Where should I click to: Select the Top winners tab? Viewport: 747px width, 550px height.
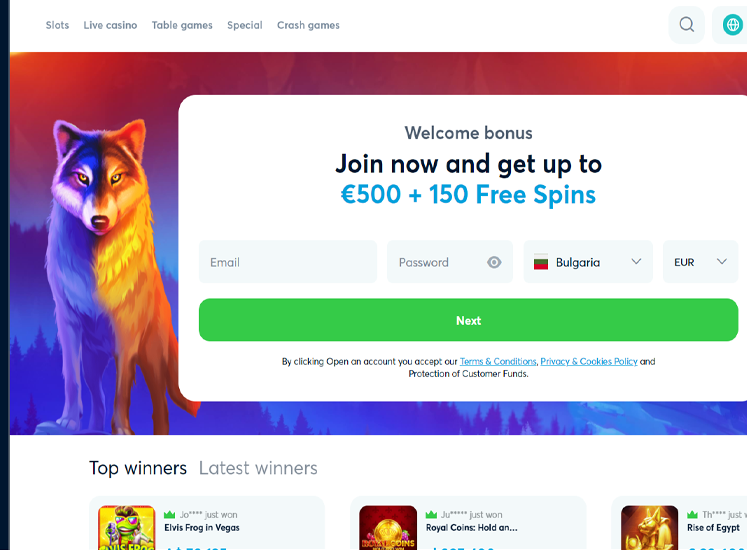click(138, 468)
